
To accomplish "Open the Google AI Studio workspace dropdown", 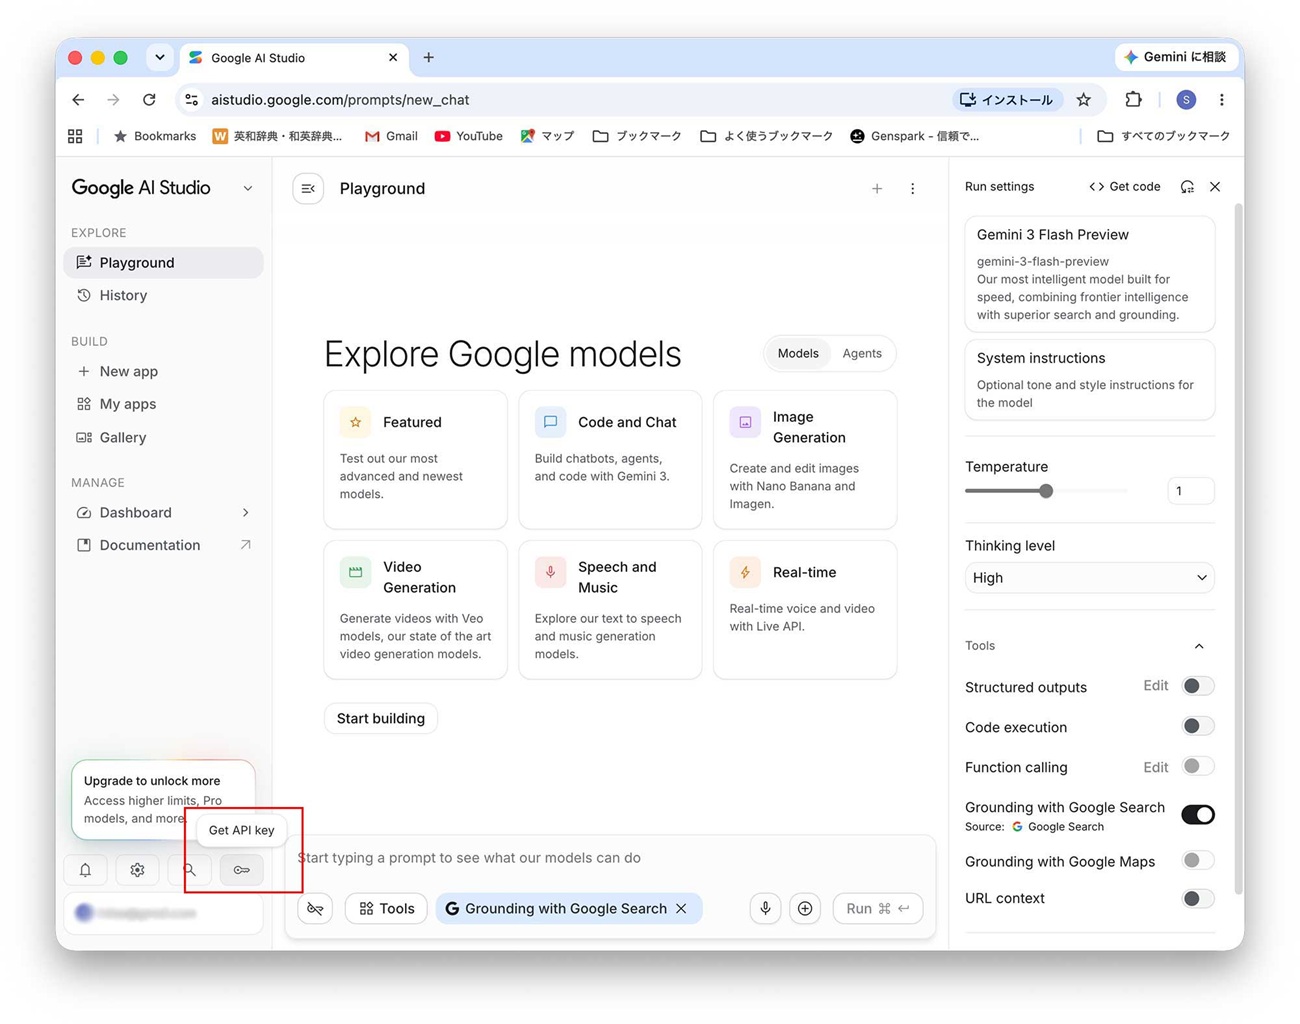I will (x=248, y=188).
